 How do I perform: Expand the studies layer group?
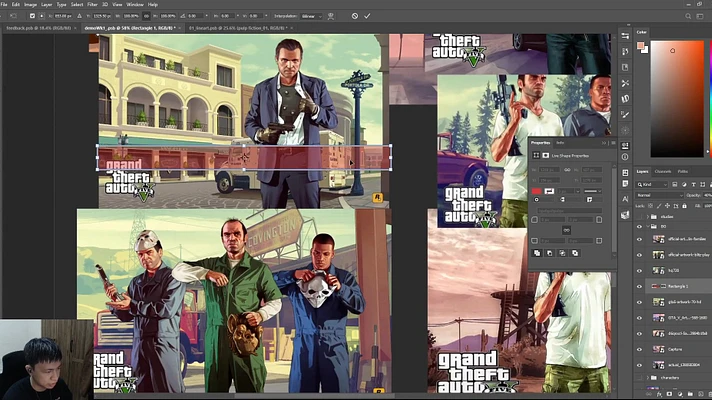(648, 217)
